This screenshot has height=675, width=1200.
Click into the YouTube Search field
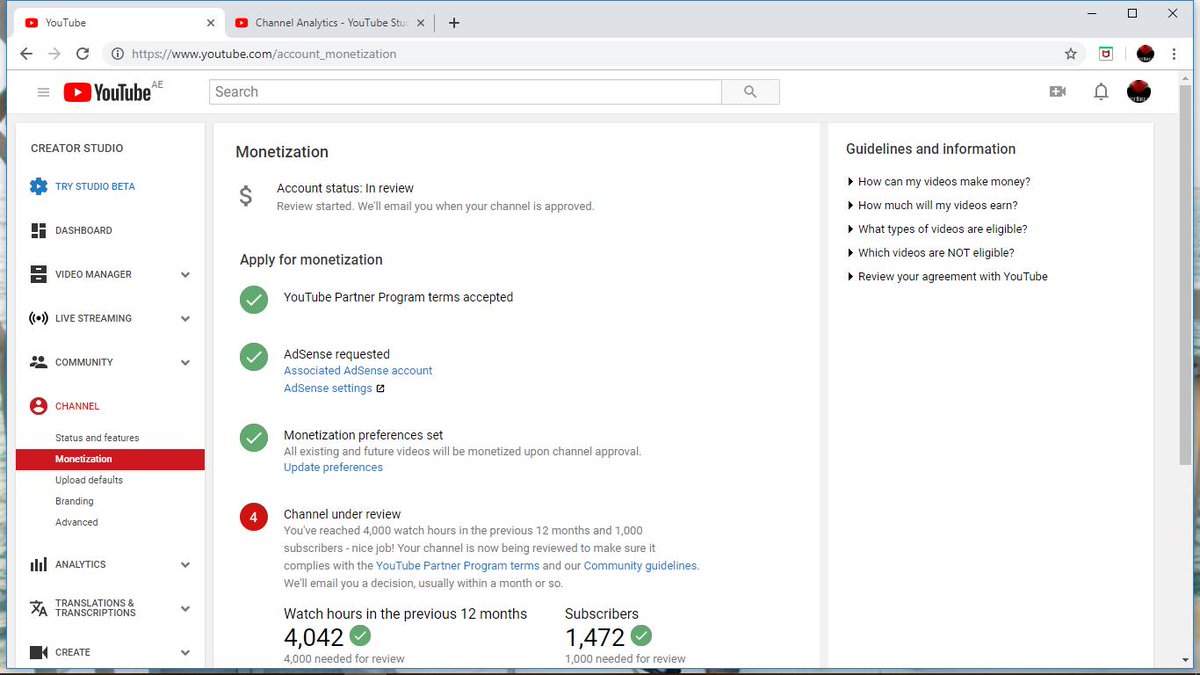(x=465, y=92)
